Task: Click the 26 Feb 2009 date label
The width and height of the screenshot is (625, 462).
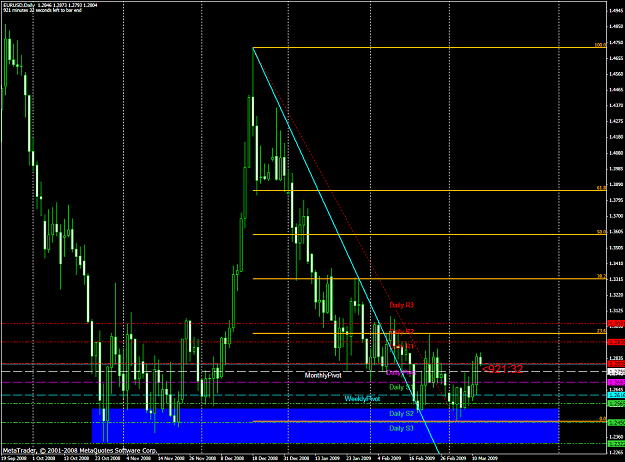Action: tap(451, 458)
